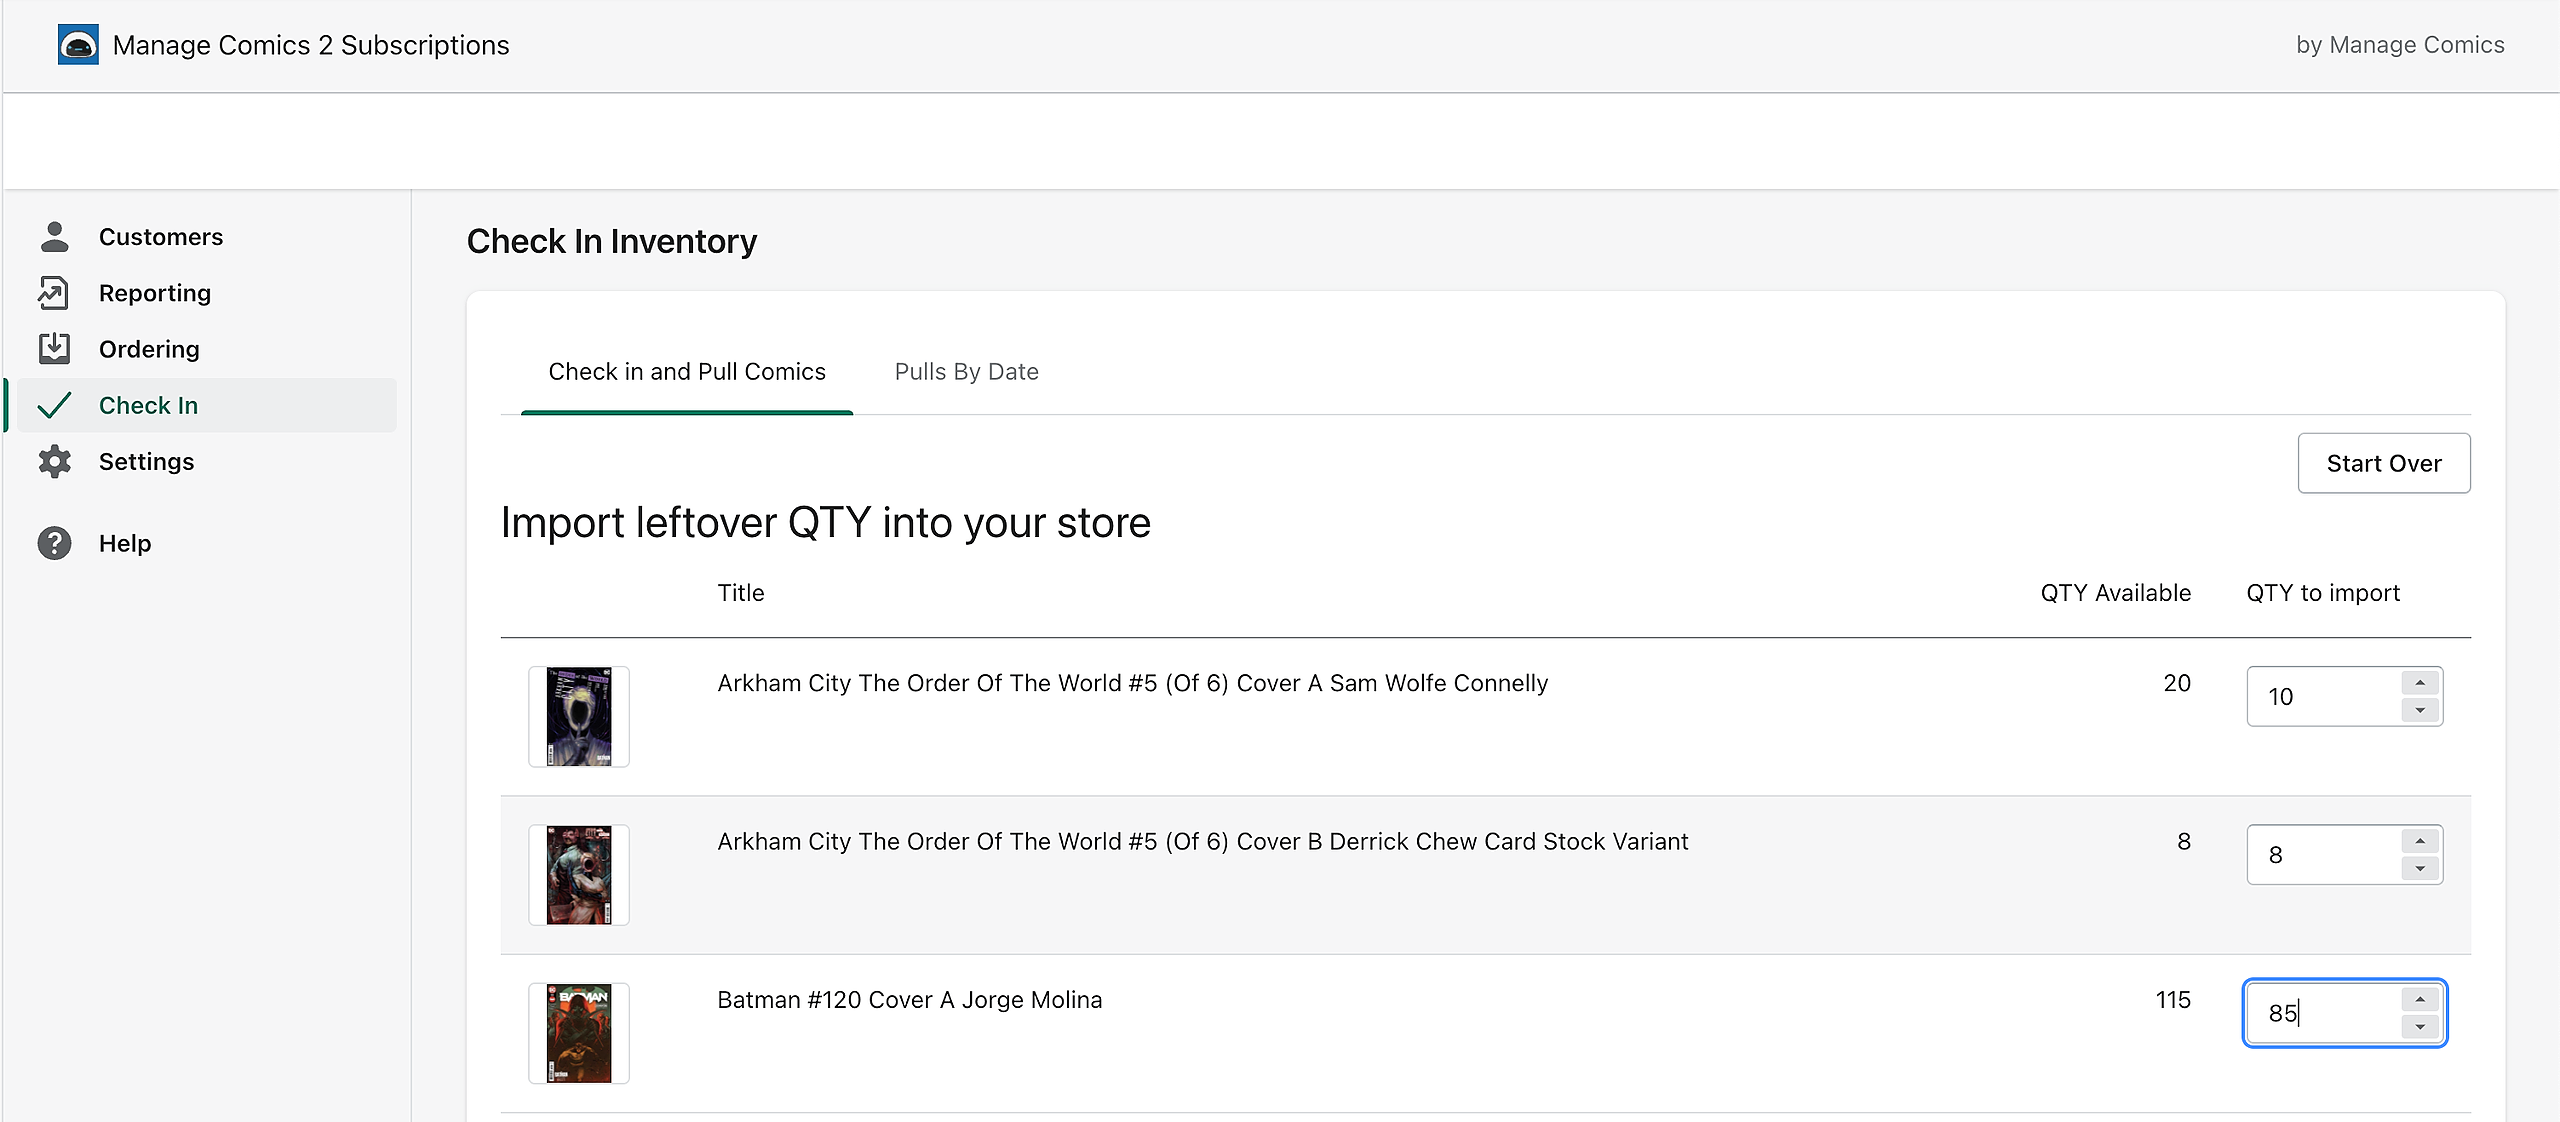Click the Manage Comics app logo icon
Viewport: 2560px width, 1122px height.
click(78, 45)
